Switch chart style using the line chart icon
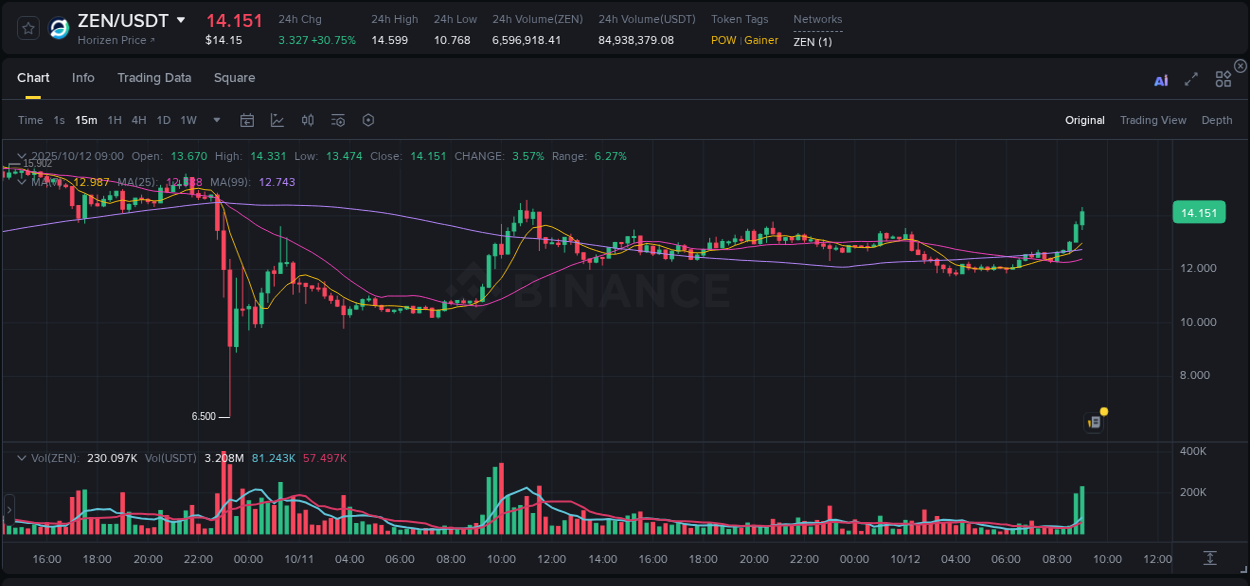Screen dimensions: 1250x586 pyautogui.click(x=277, y=119)
